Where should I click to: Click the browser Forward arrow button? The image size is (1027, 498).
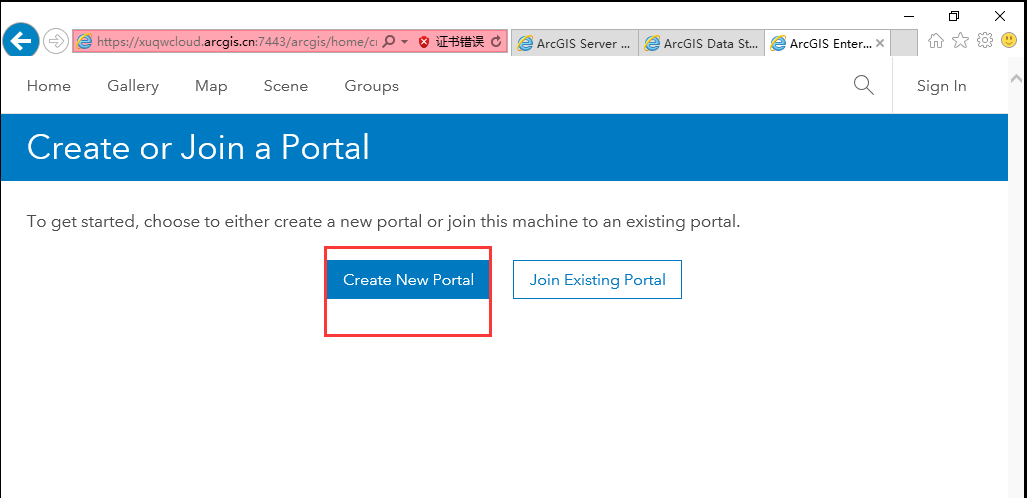(56, 42)
